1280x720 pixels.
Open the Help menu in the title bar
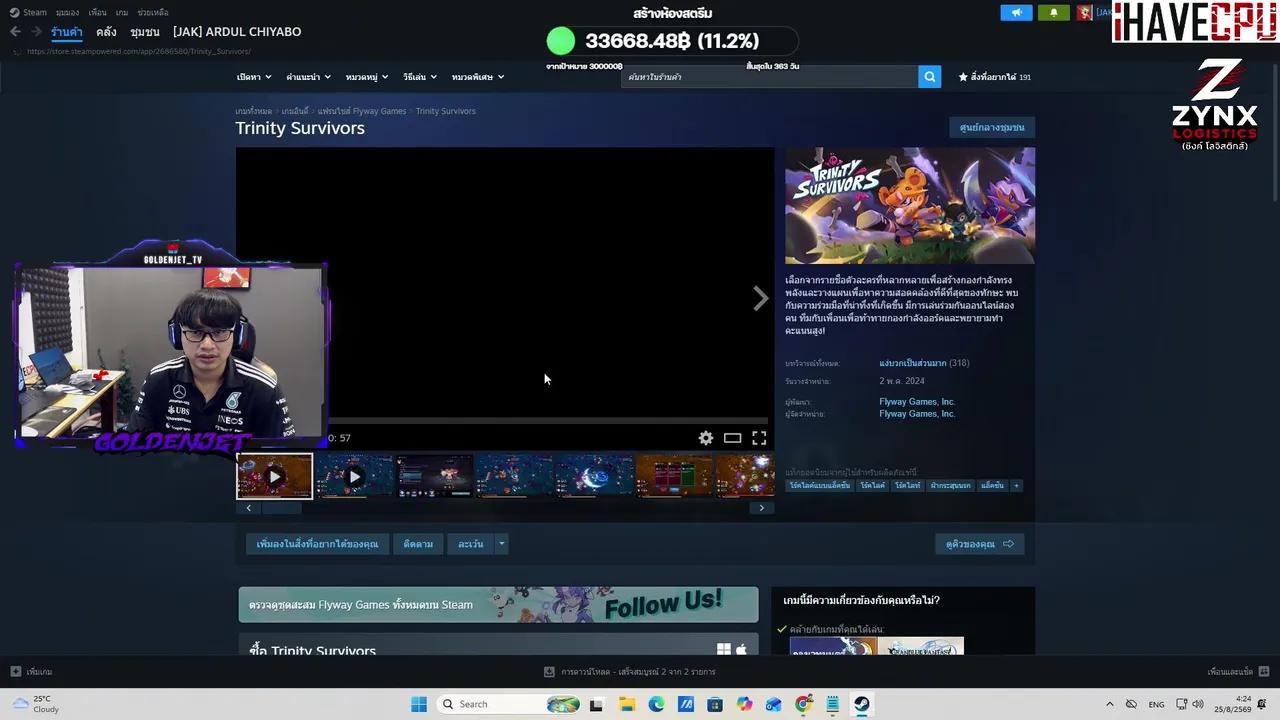(x=153, y=13)
